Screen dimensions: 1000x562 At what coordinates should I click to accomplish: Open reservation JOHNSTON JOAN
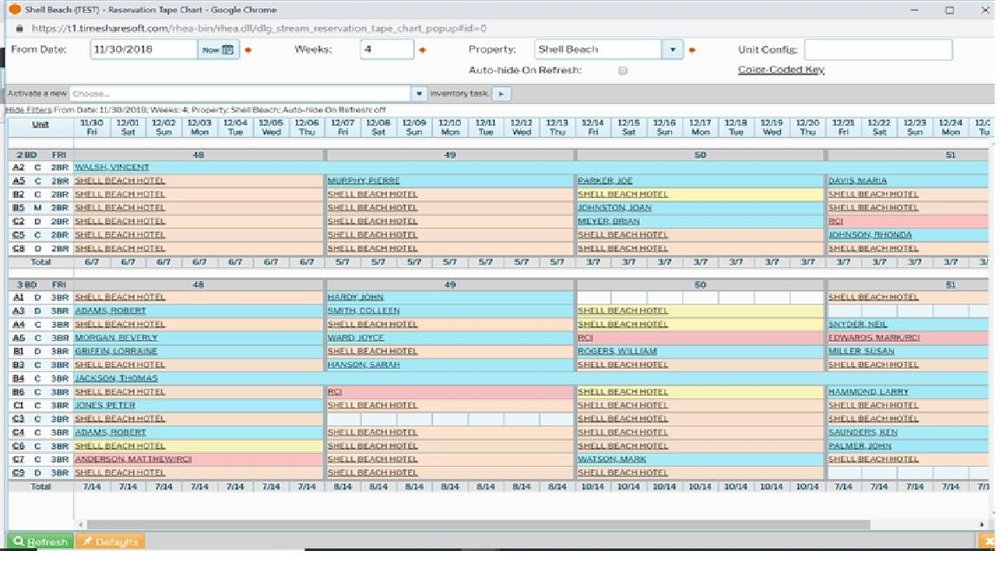614,208
